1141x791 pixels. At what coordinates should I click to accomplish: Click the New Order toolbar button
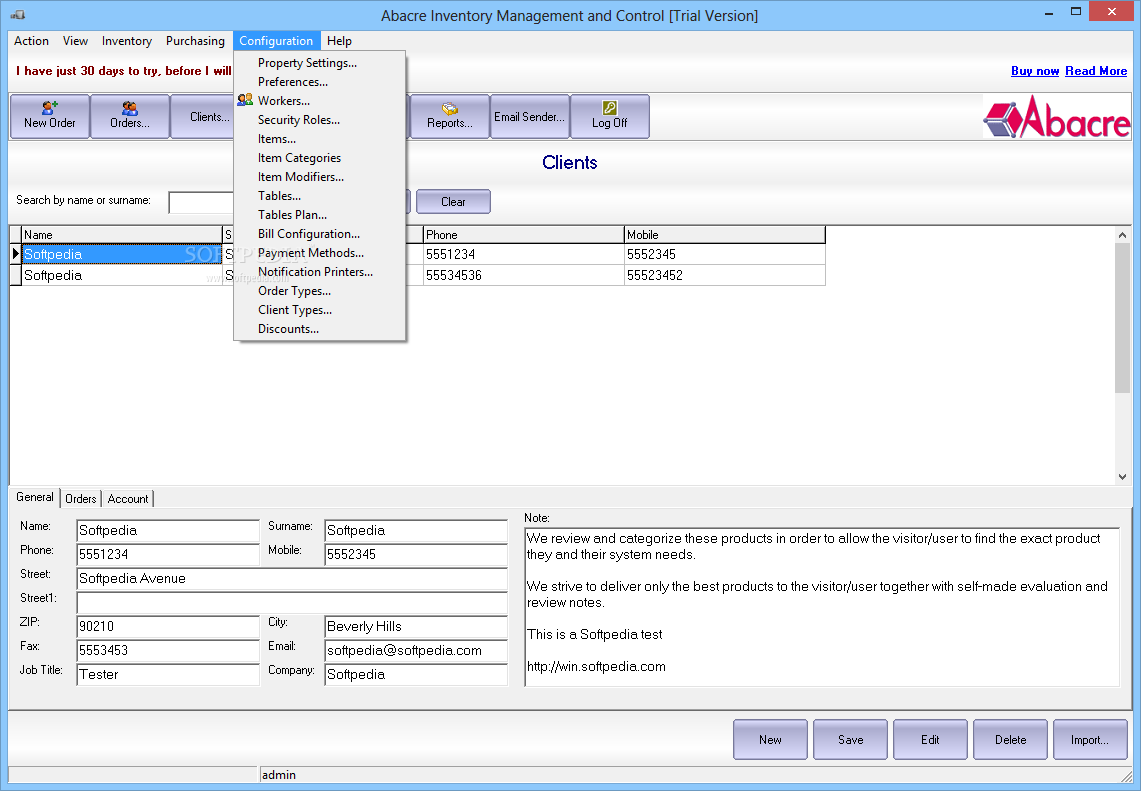[49, 116]
